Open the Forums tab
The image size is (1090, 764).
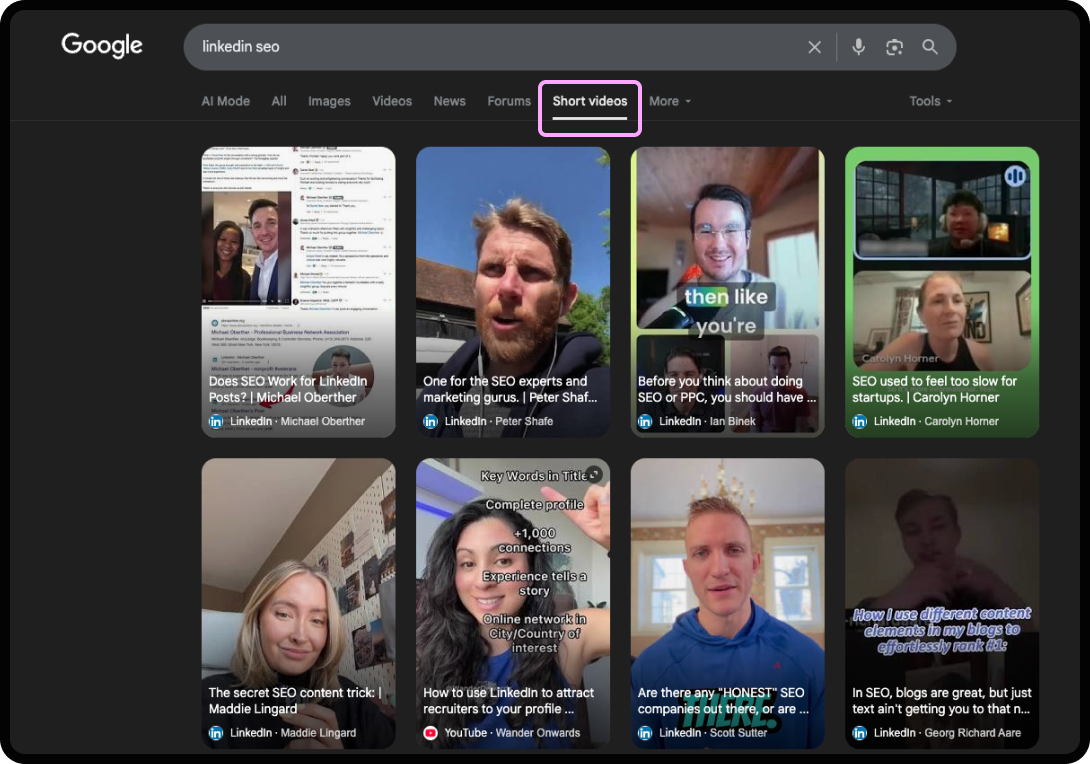tap(508, 101)
